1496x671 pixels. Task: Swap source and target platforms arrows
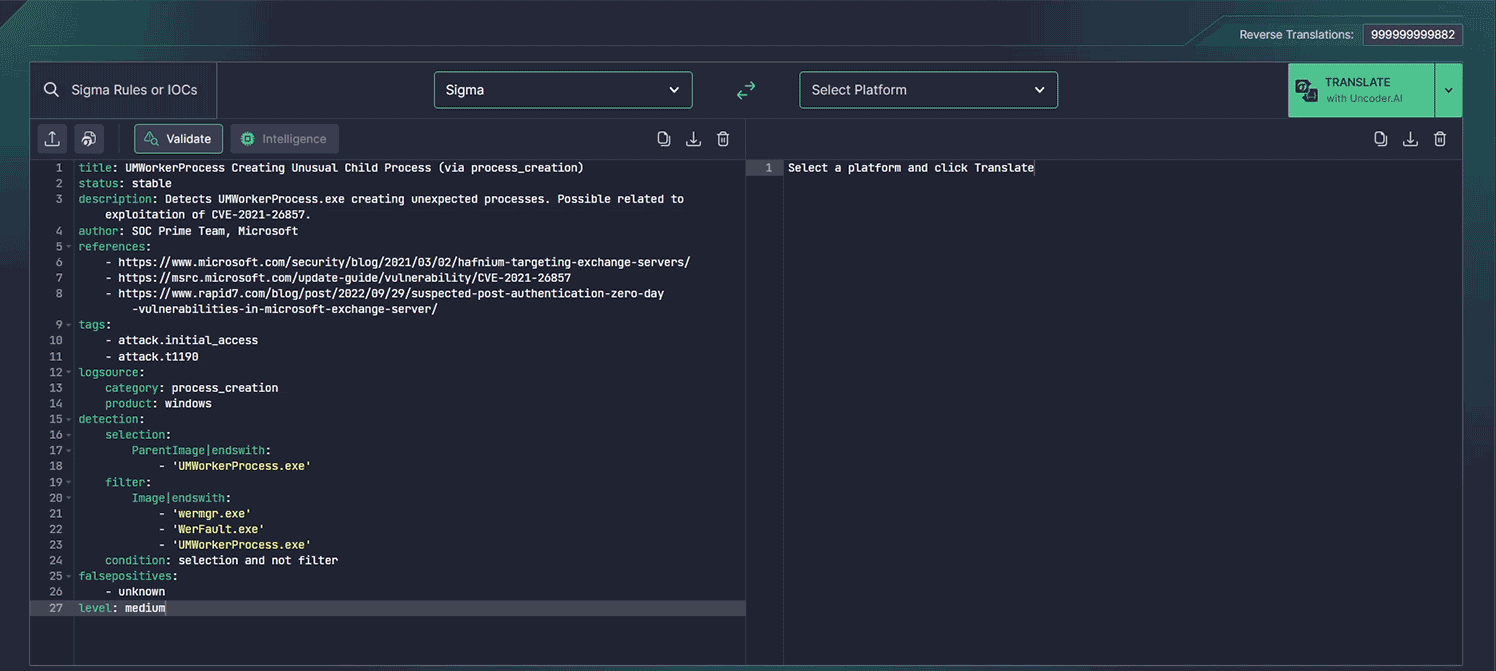746,90
